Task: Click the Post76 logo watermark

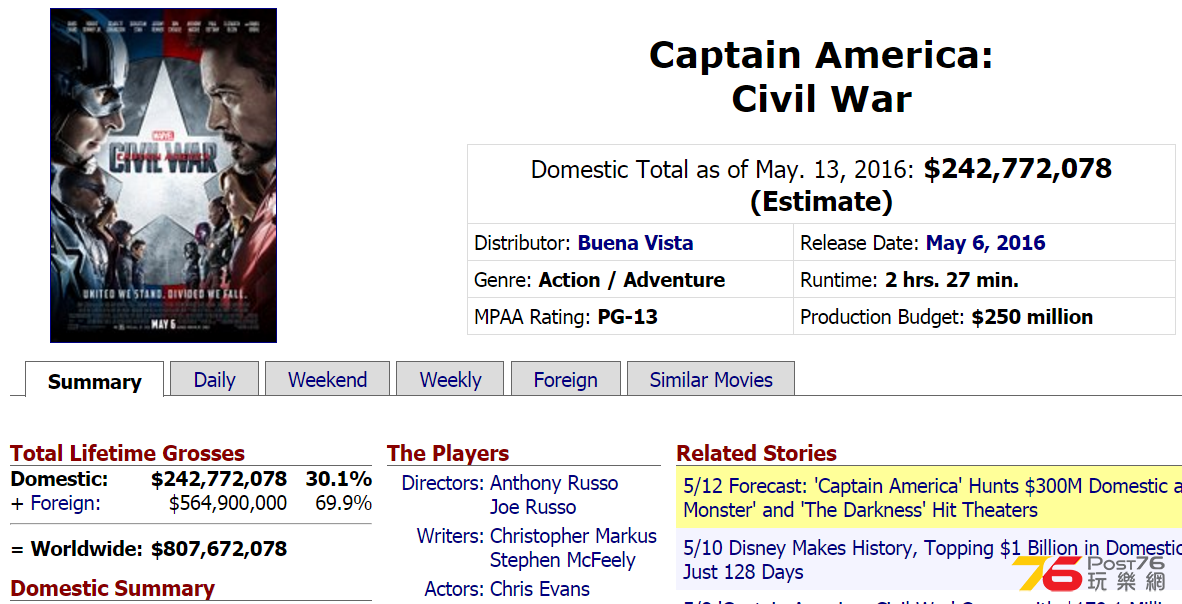Action: click(1089, 575)
